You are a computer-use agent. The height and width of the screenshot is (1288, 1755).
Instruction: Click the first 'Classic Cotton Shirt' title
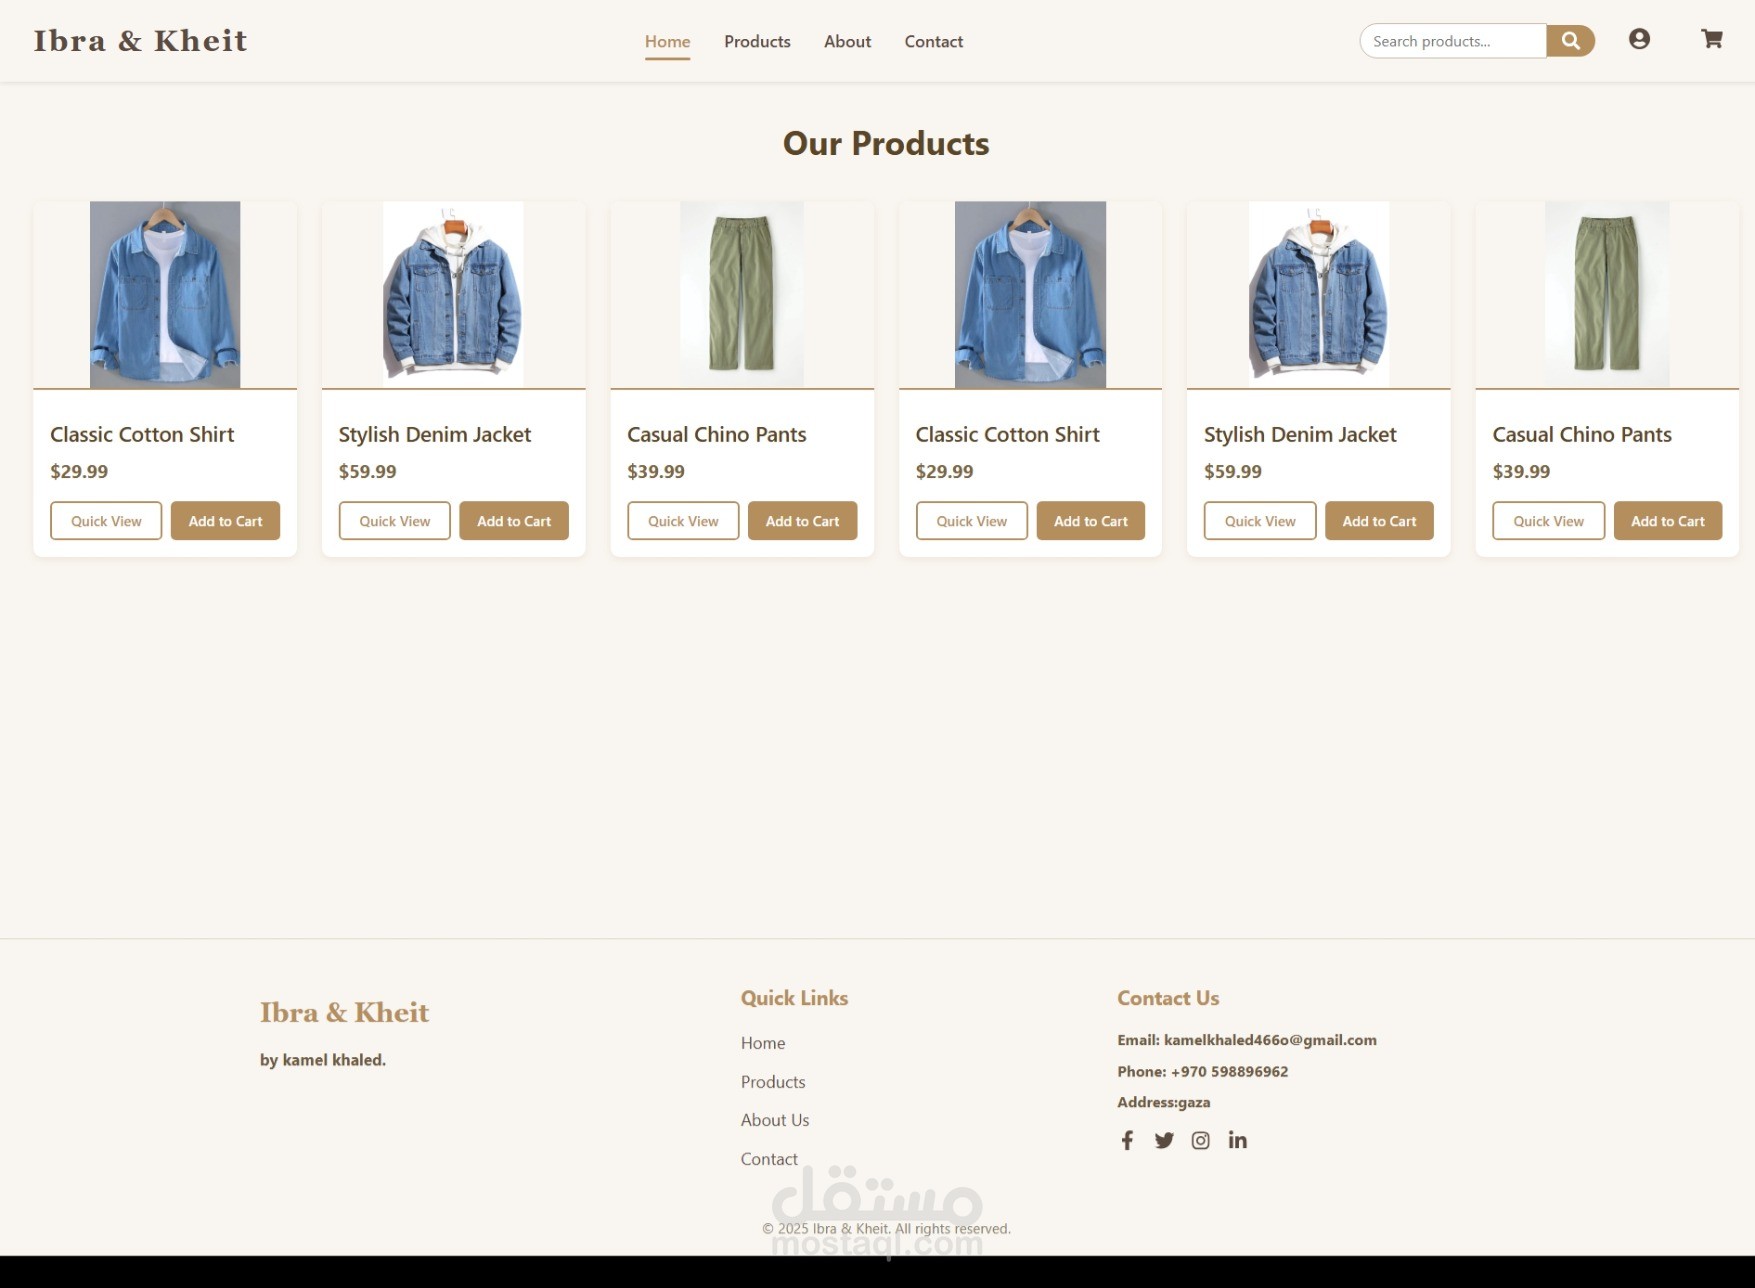point(142,435)
